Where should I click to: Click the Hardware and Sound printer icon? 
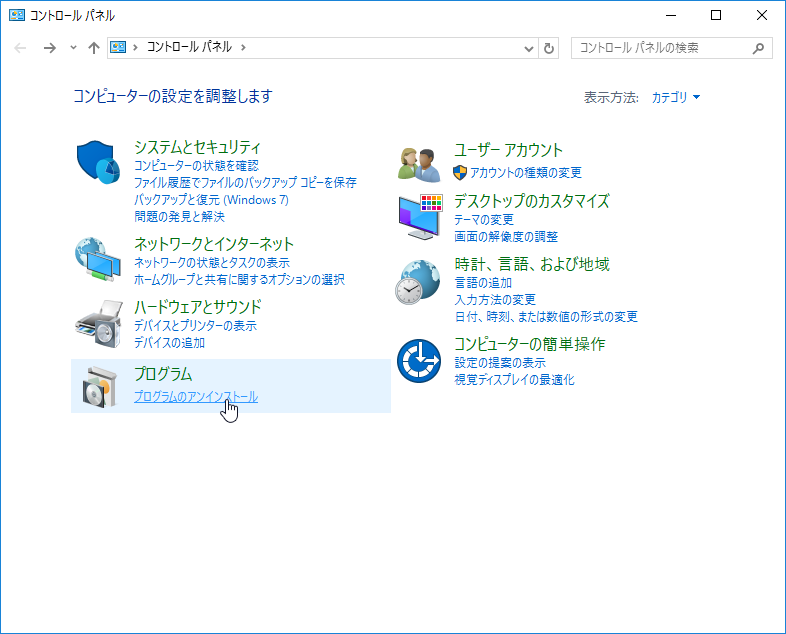pos(99,324)
